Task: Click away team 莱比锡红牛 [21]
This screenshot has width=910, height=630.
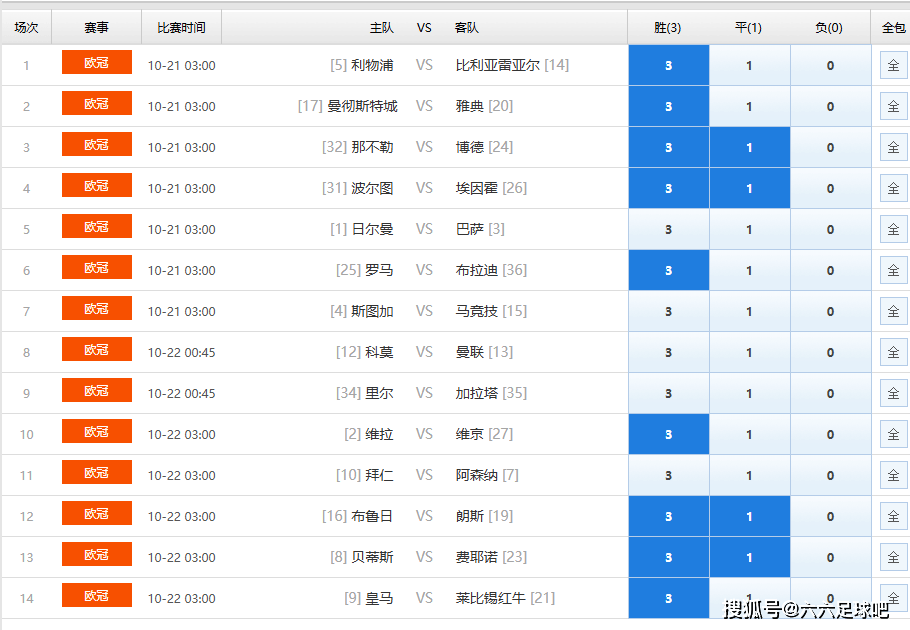Action: click(505, 599)
